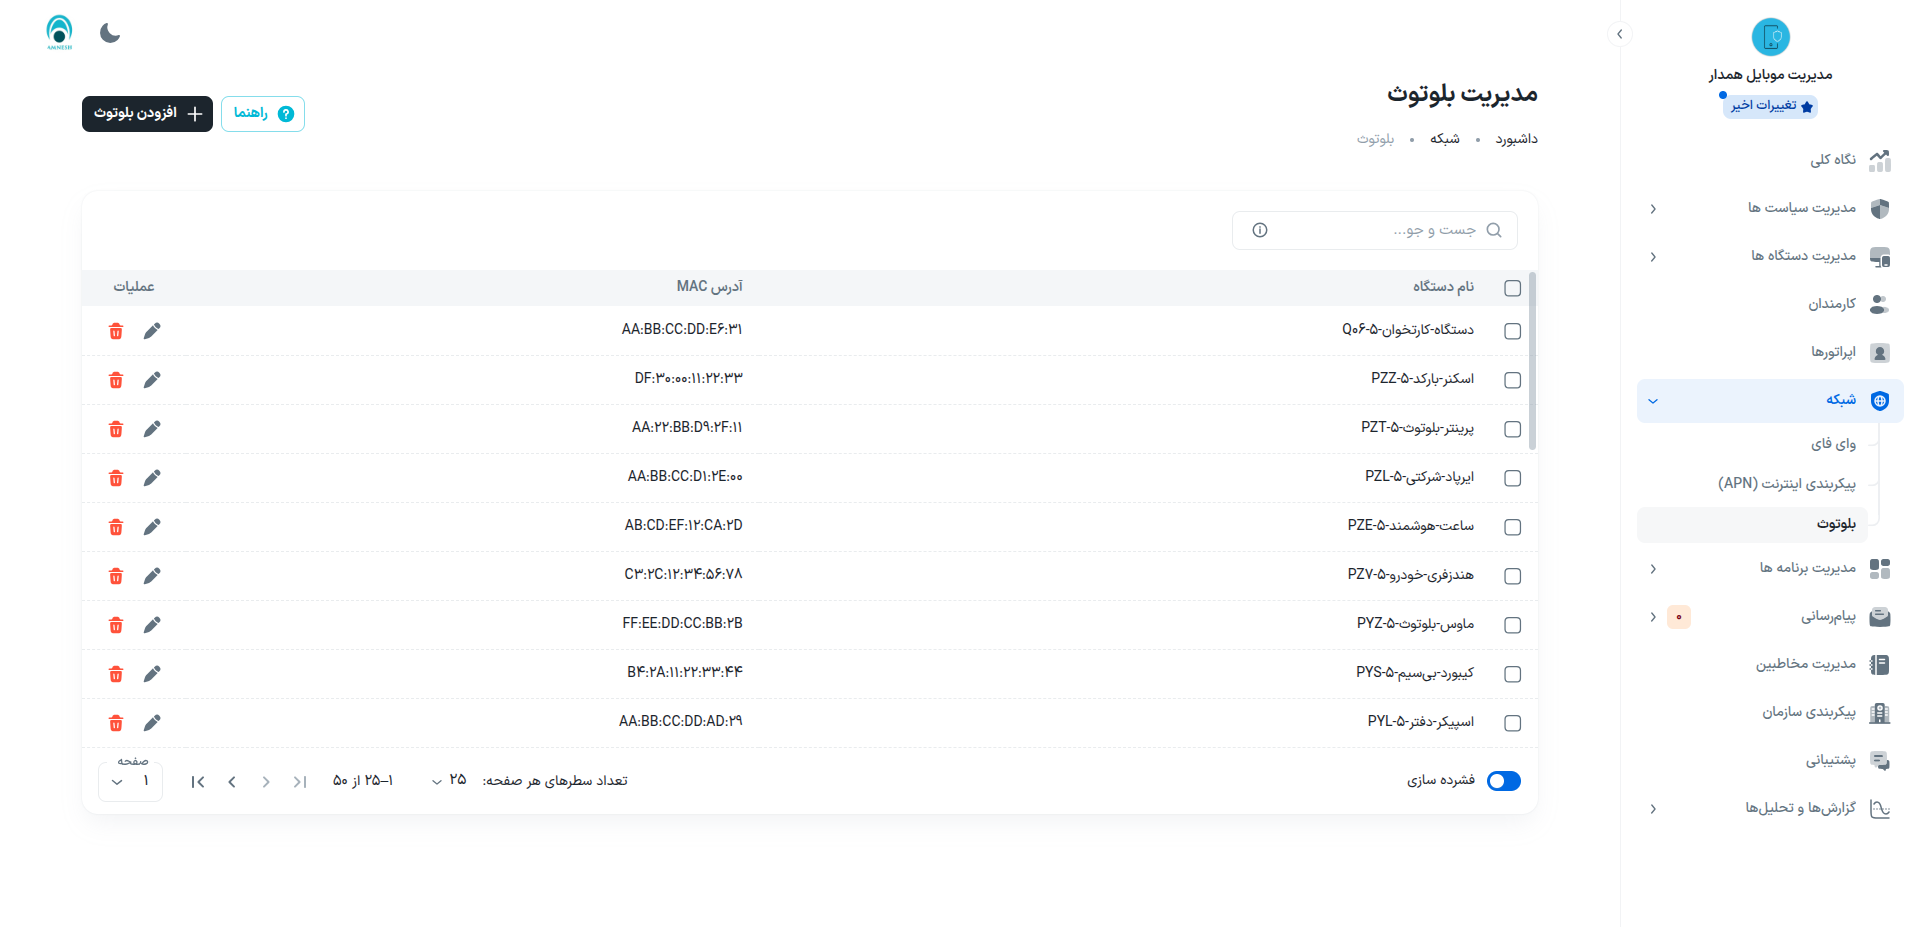
Task: Delete the دستگاه-کارتخوان row with trash icon
Action: pyautogui.click(x=116, y=331)
